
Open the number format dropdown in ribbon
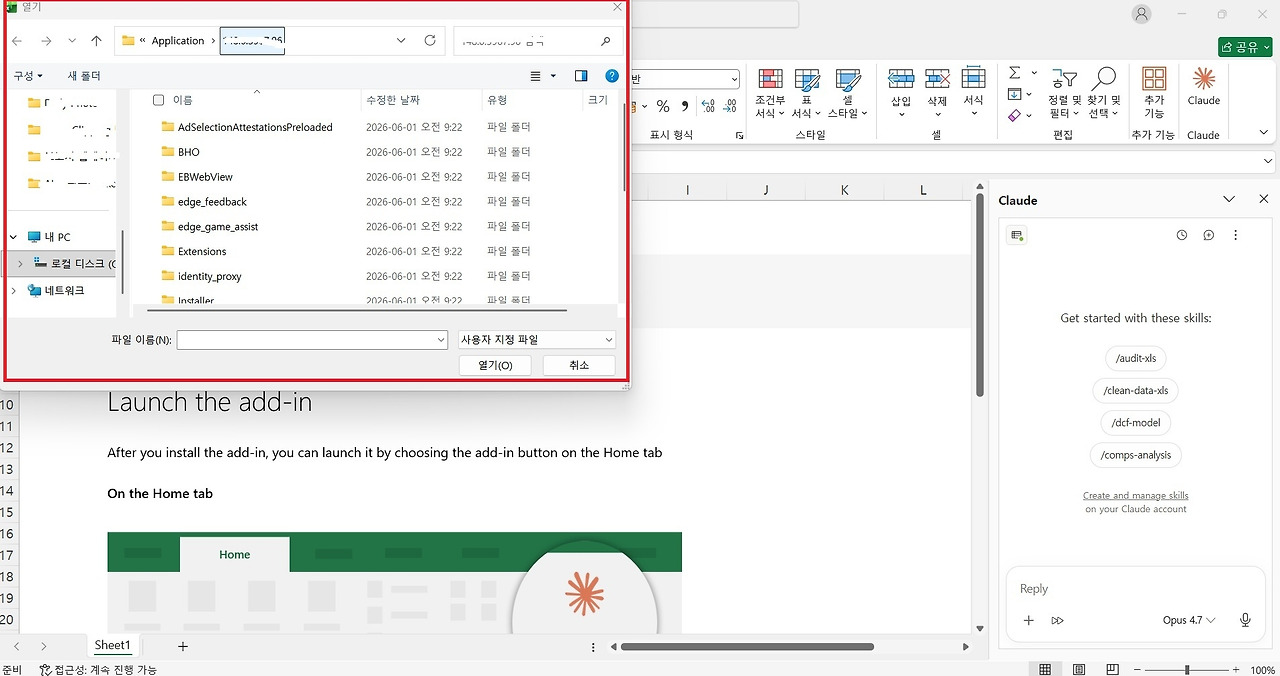[x=734, y=79]
